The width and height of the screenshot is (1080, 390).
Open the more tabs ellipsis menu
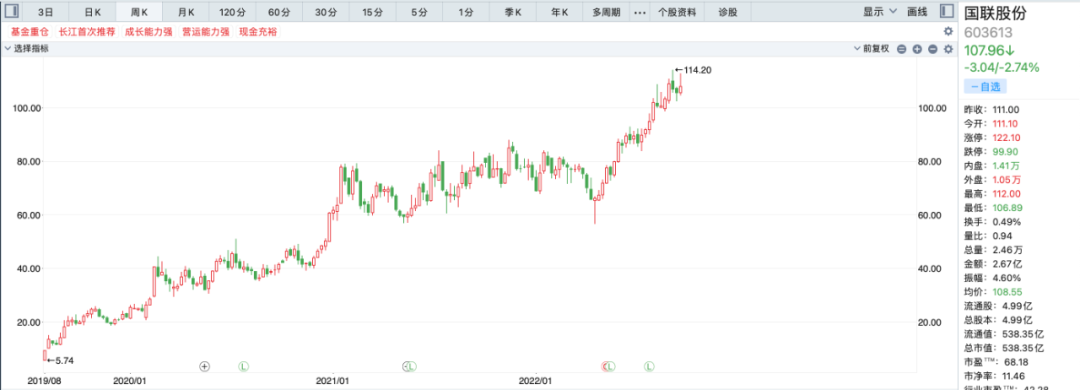pyautogui.click(x=640, y=12)
